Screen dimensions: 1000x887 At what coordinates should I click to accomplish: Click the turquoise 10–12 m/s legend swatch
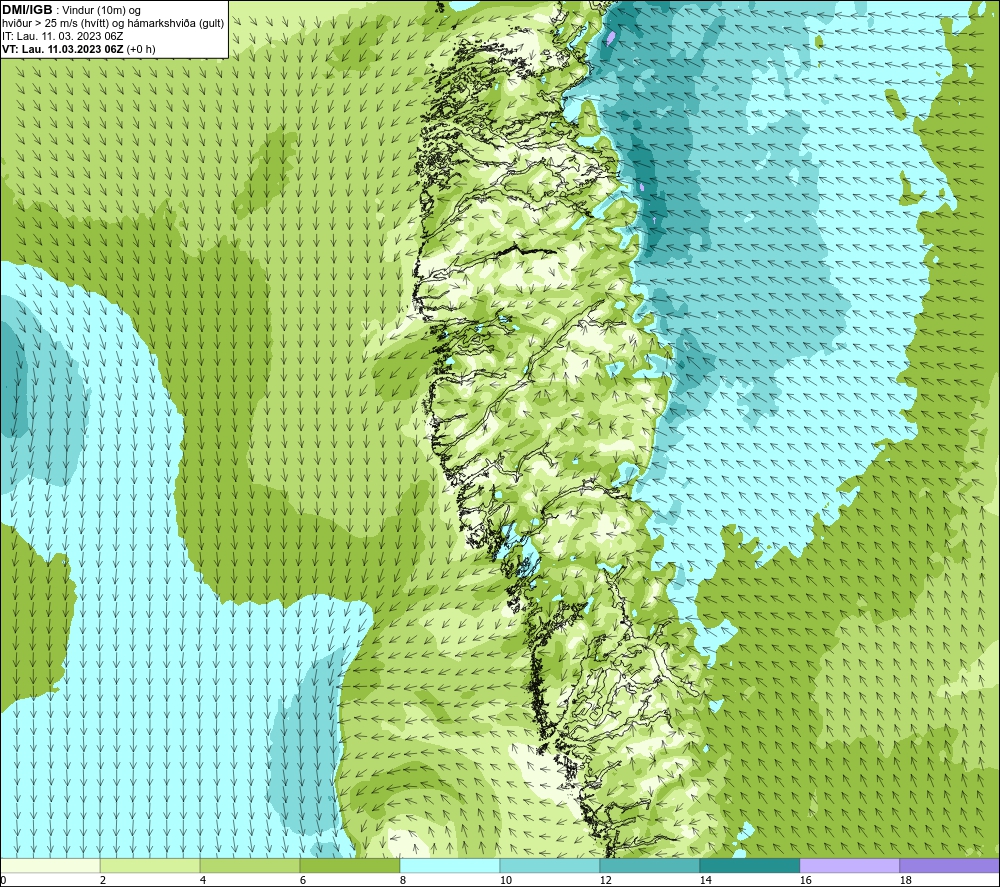[x=550, y=865]
